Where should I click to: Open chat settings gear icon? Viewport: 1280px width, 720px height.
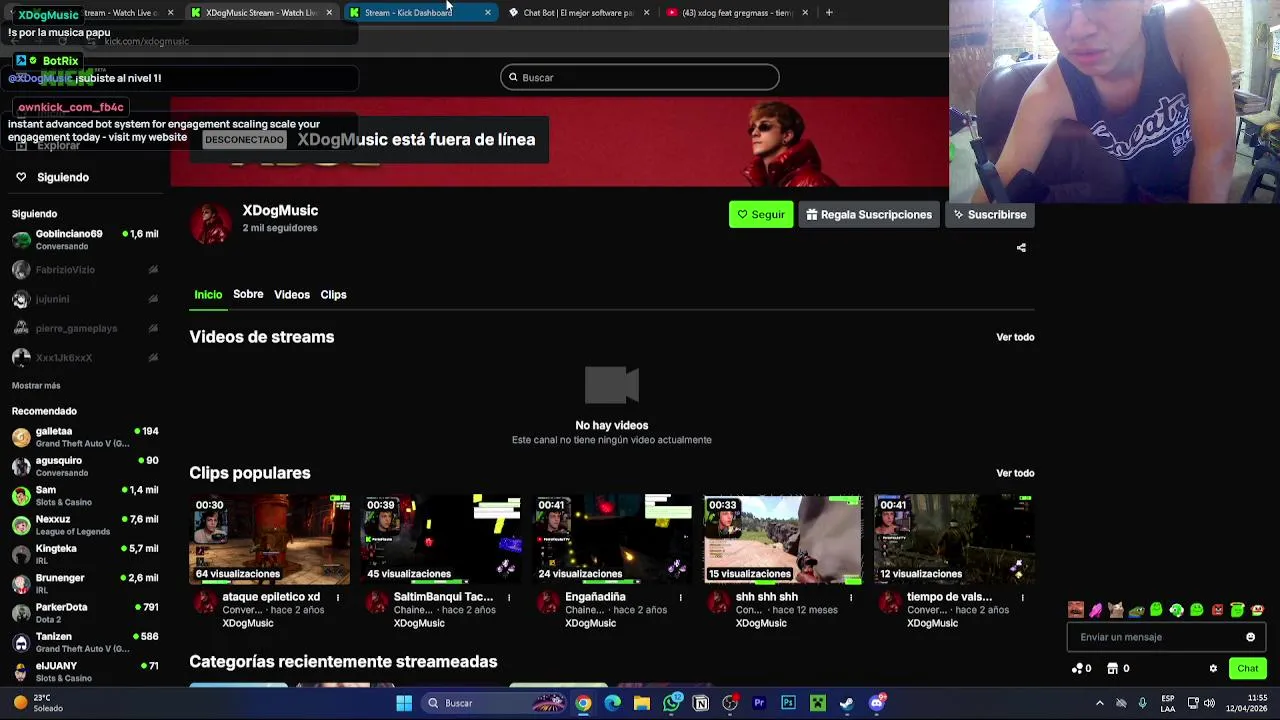(x=1213, y=668)
